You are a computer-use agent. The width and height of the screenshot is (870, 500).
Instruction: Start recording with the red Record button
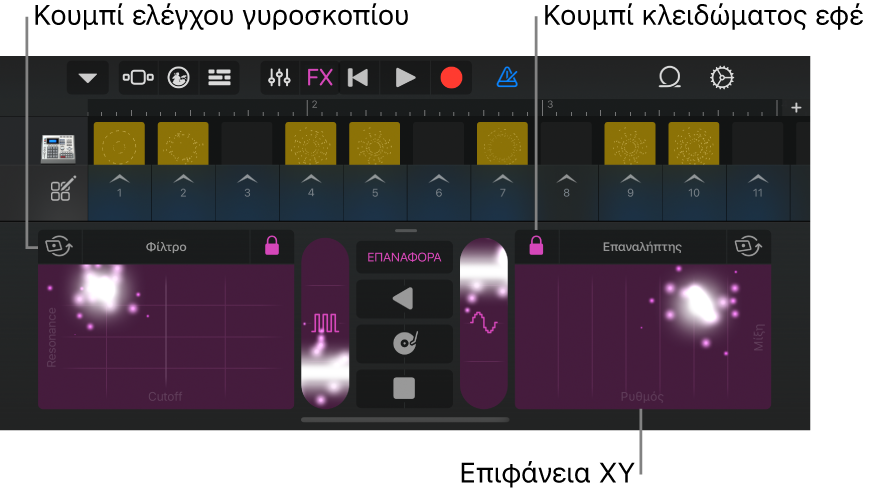point(451,78)
